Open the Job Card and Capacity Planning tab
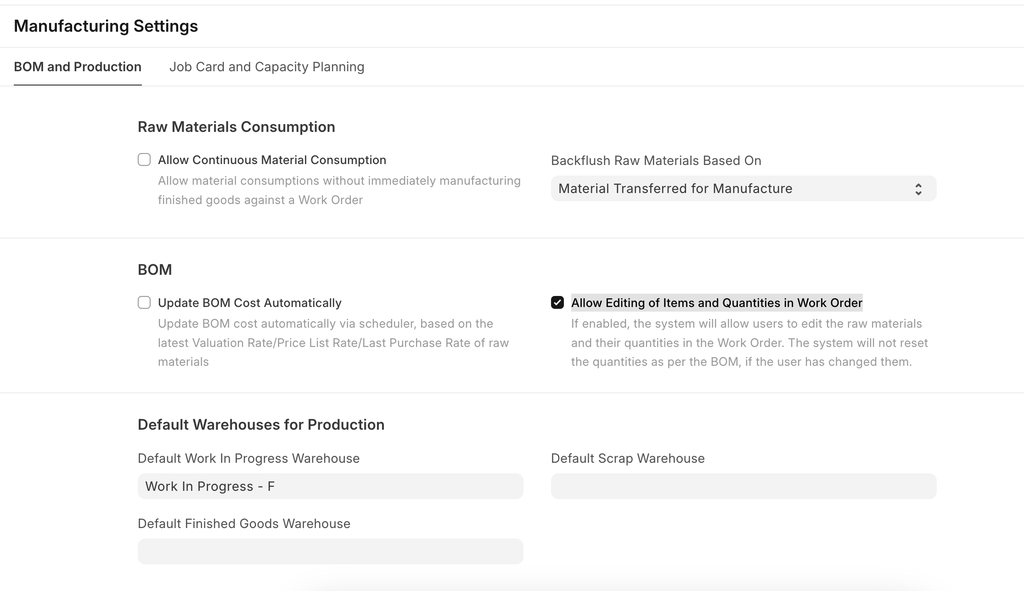The image size is (1024, 591). (266, 67)
